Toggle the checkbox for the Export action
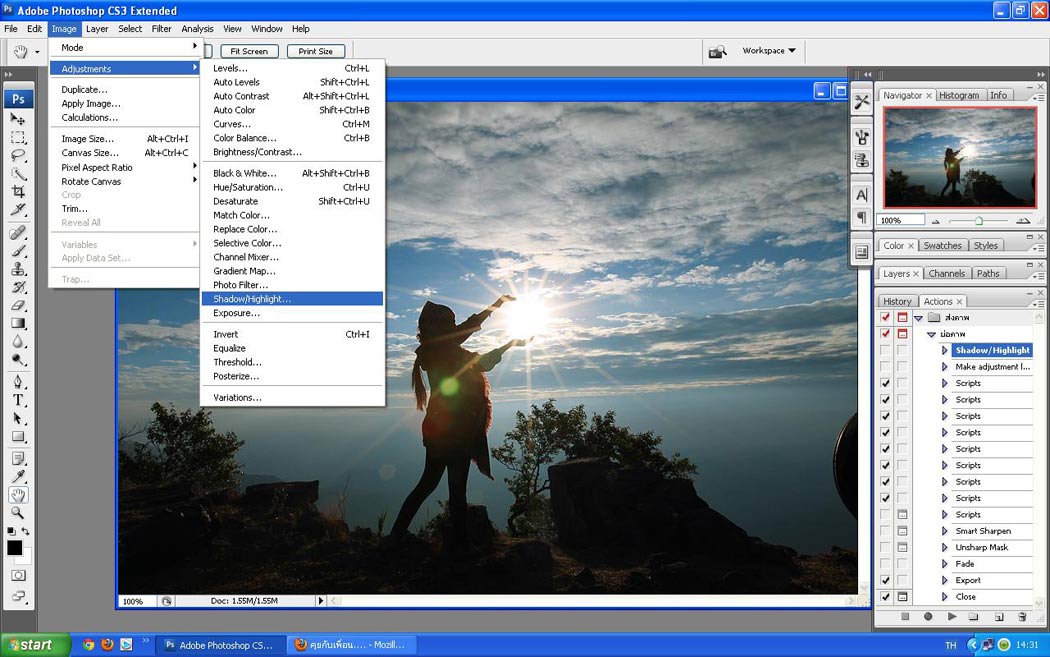 click(885, 580)
